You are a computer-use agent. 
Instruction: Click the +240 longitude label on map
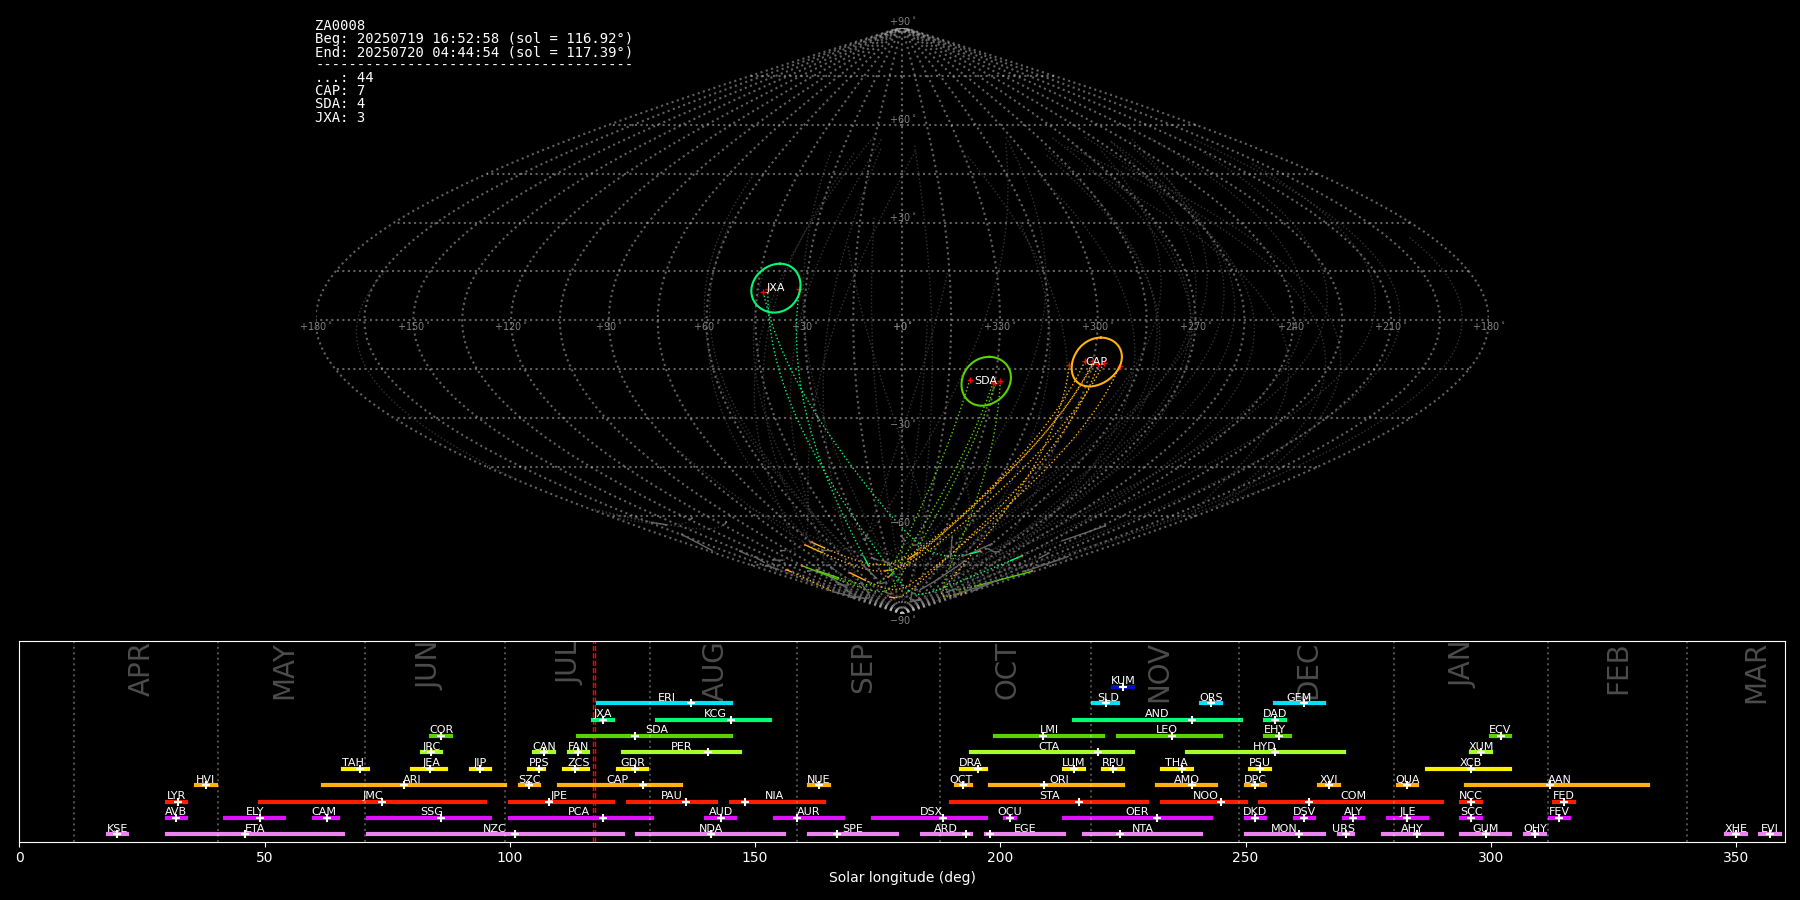click(x=1291, y=327)
